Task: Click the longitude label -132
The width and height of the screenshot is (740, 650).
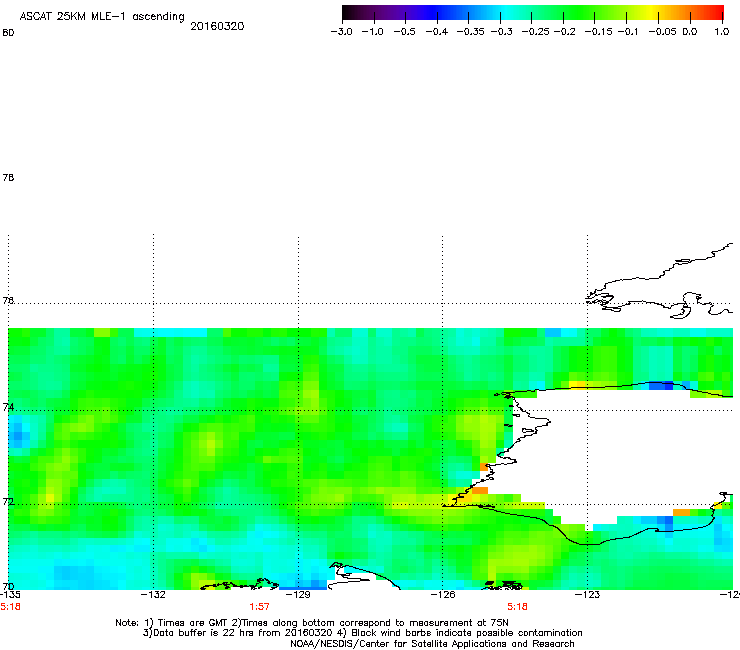Action: coord(153,595)
